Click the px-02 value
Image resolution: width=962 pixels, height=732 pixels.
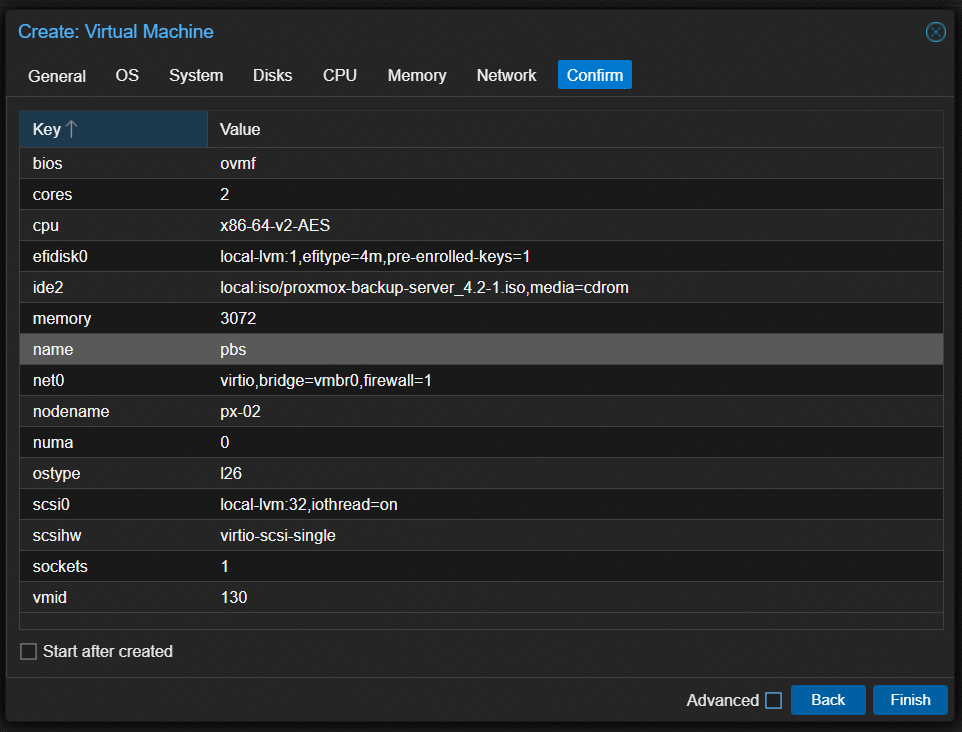[x=240, y=411]
